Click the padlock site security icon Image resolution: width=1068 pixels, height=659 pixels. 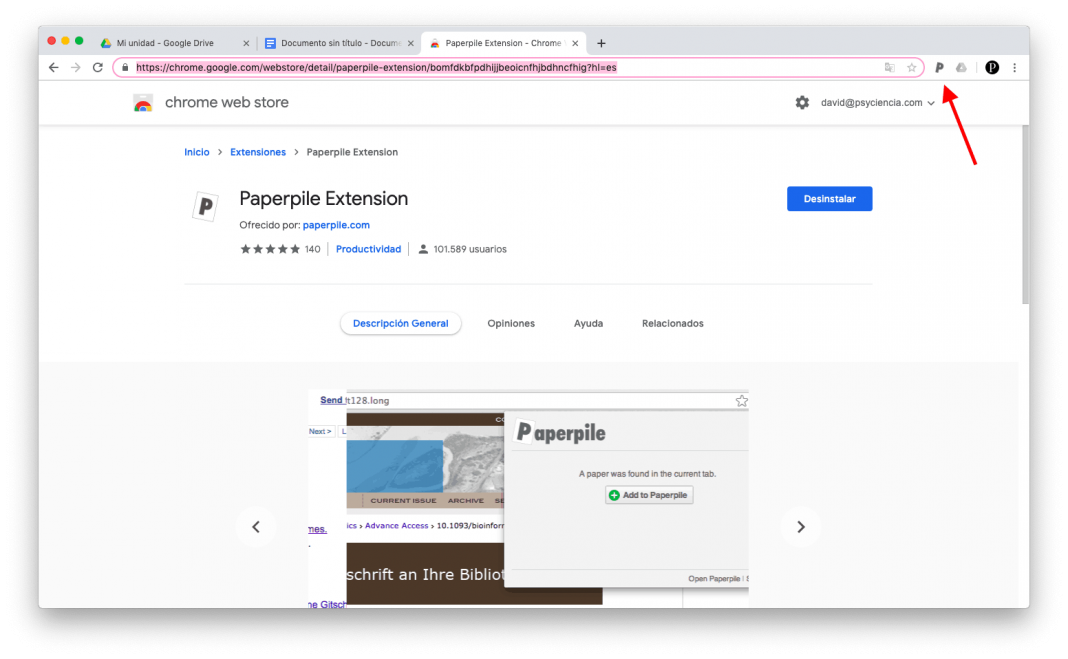pos(125,67)
